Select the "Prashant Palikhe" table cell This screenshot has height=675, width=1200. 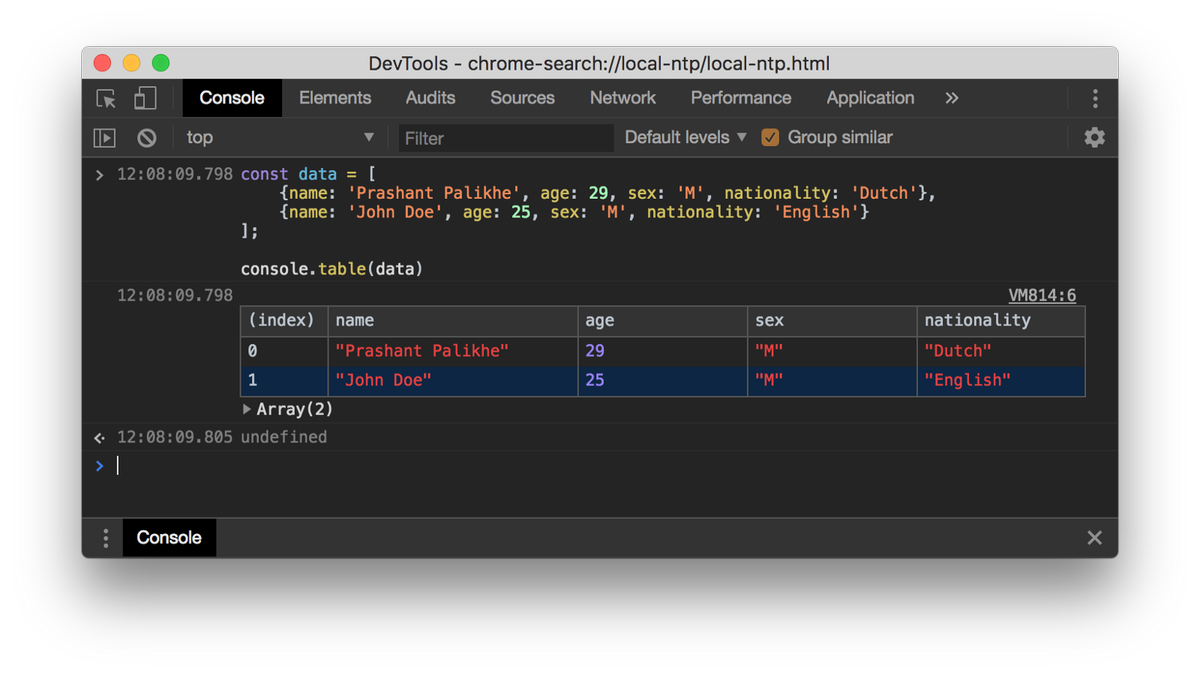coord(453,351)
